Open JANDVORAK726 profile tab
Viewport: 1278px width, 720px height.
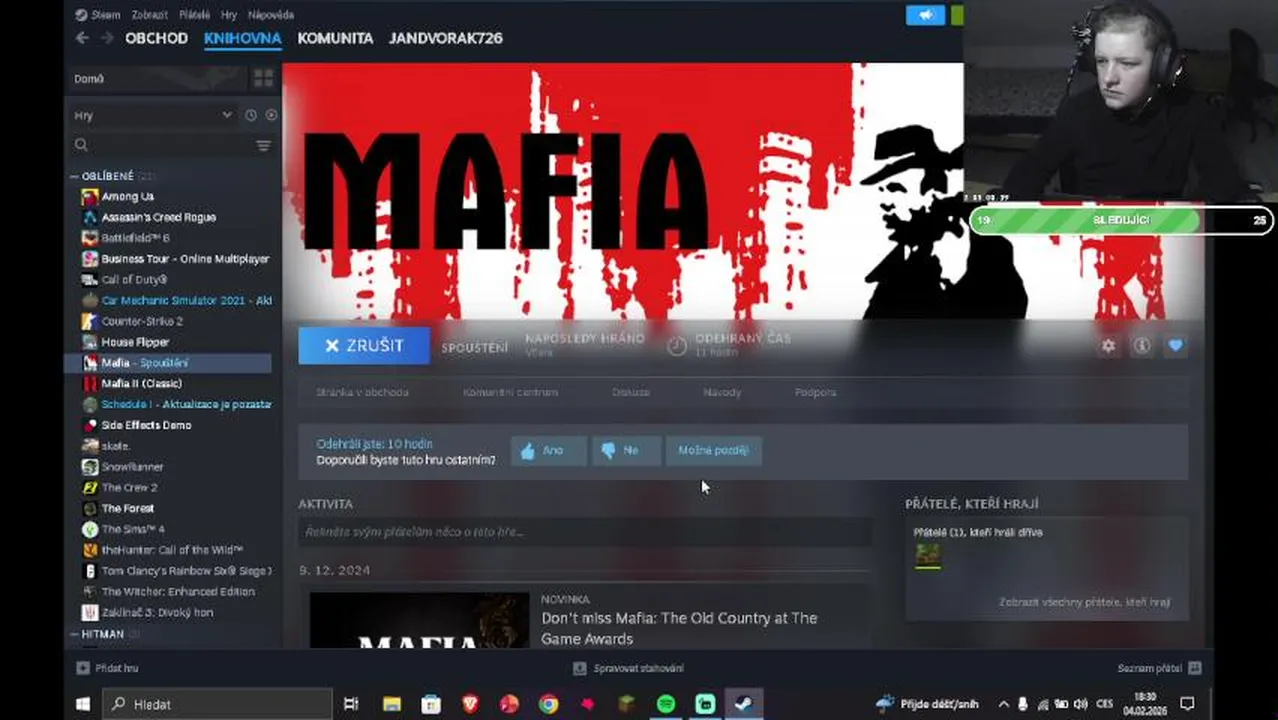click(x=445, y=38)
